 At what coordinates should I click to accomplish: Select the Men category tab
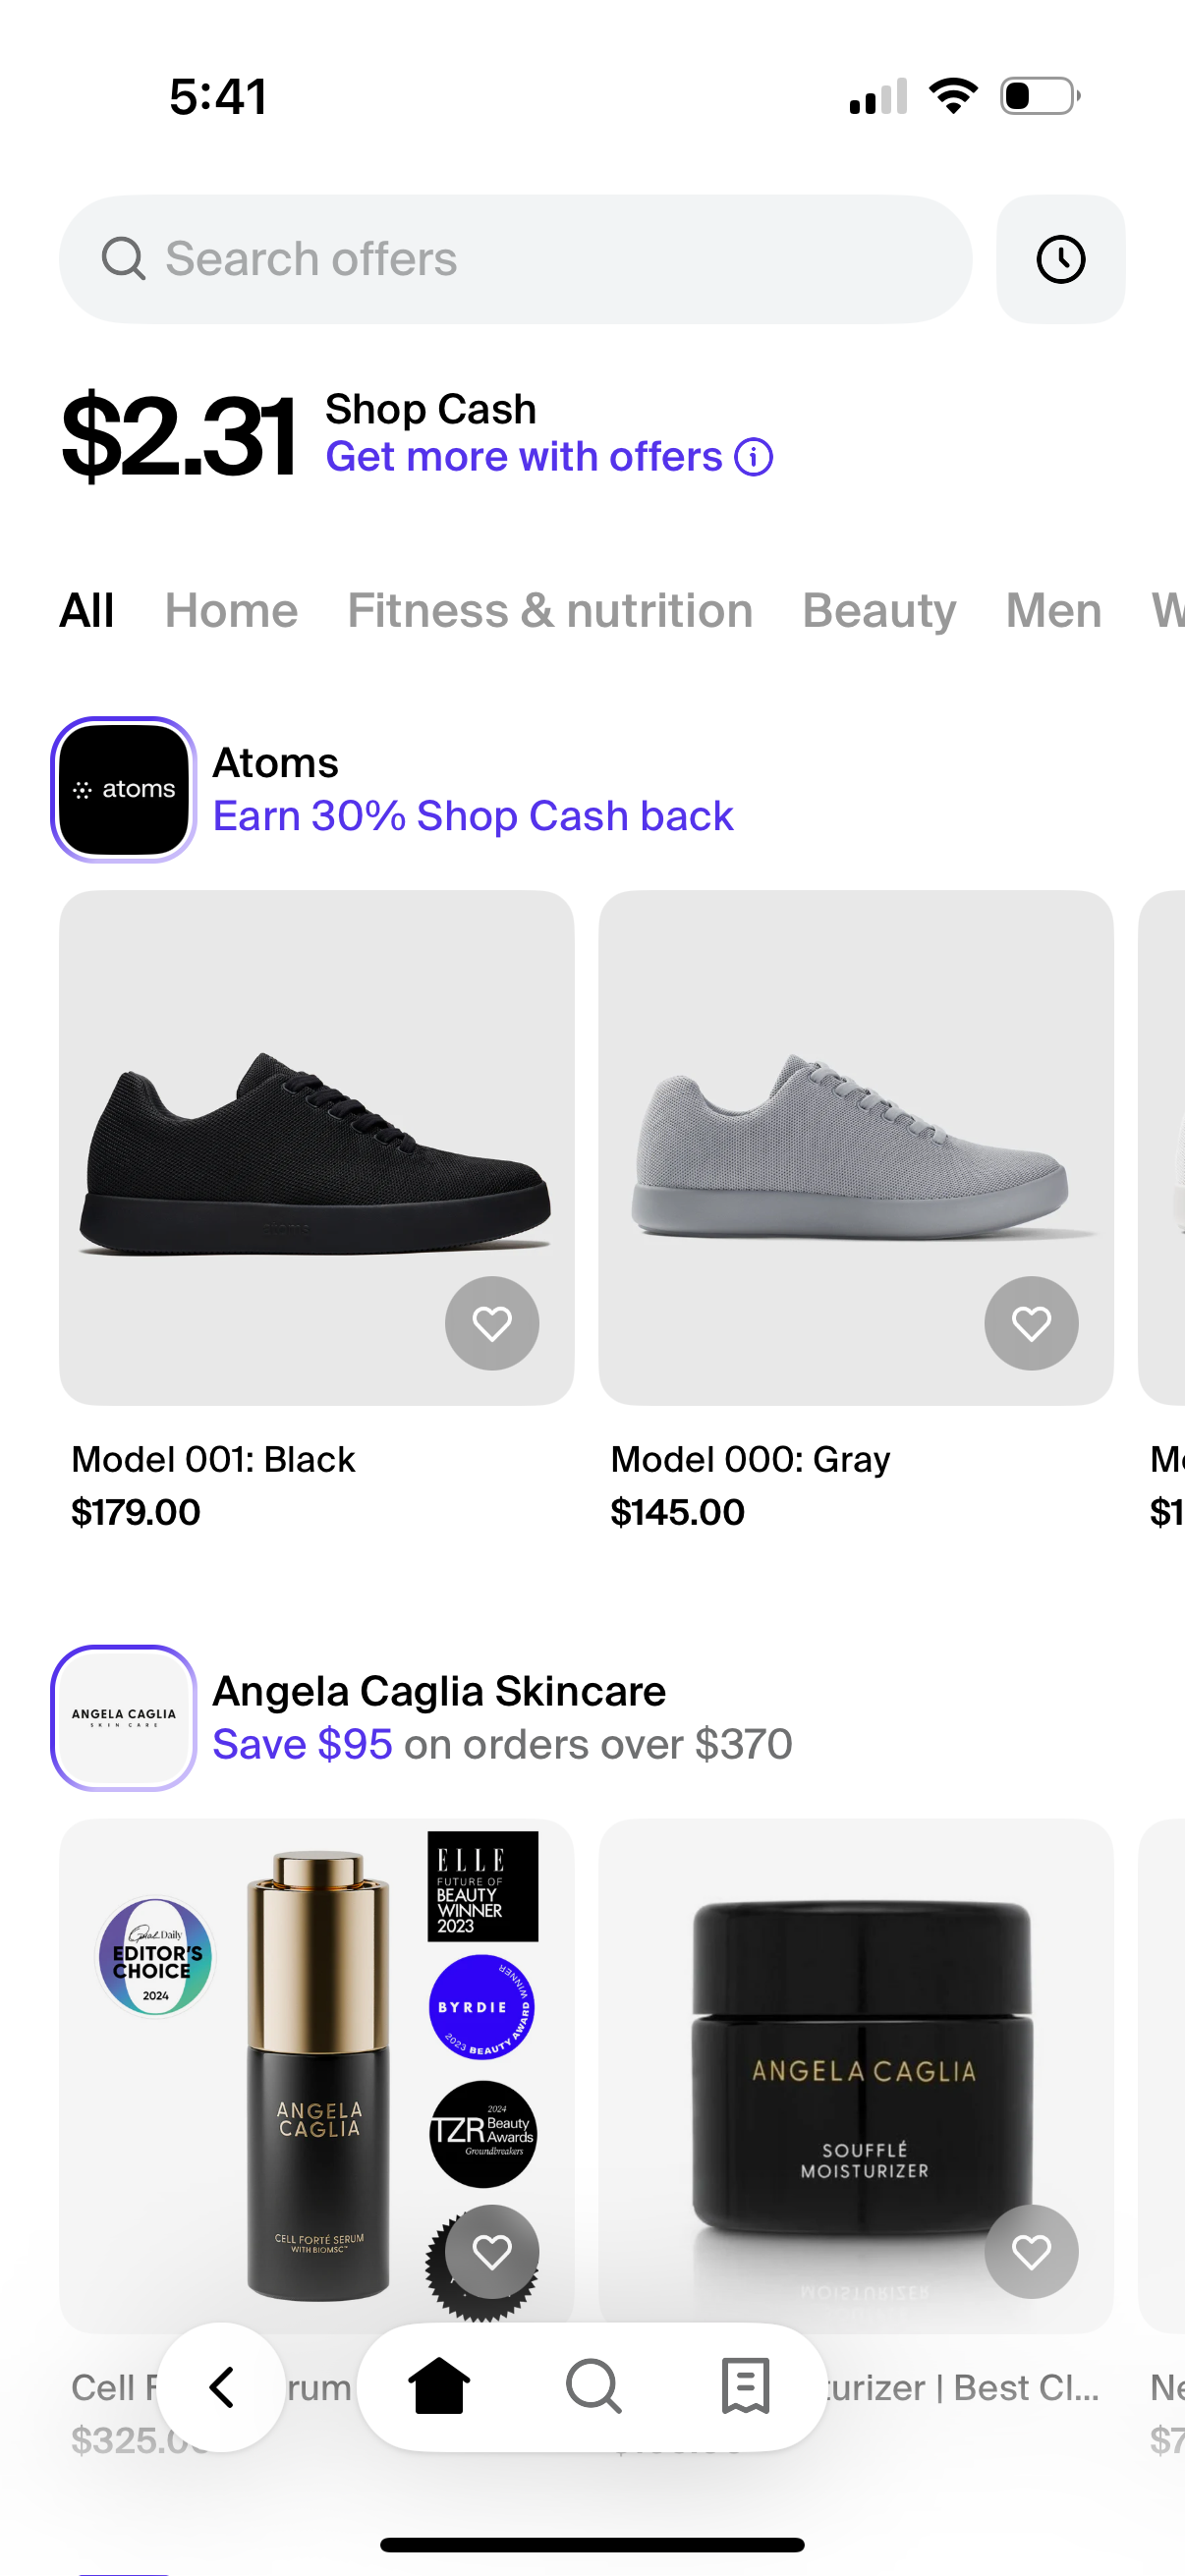[1052, 610]
